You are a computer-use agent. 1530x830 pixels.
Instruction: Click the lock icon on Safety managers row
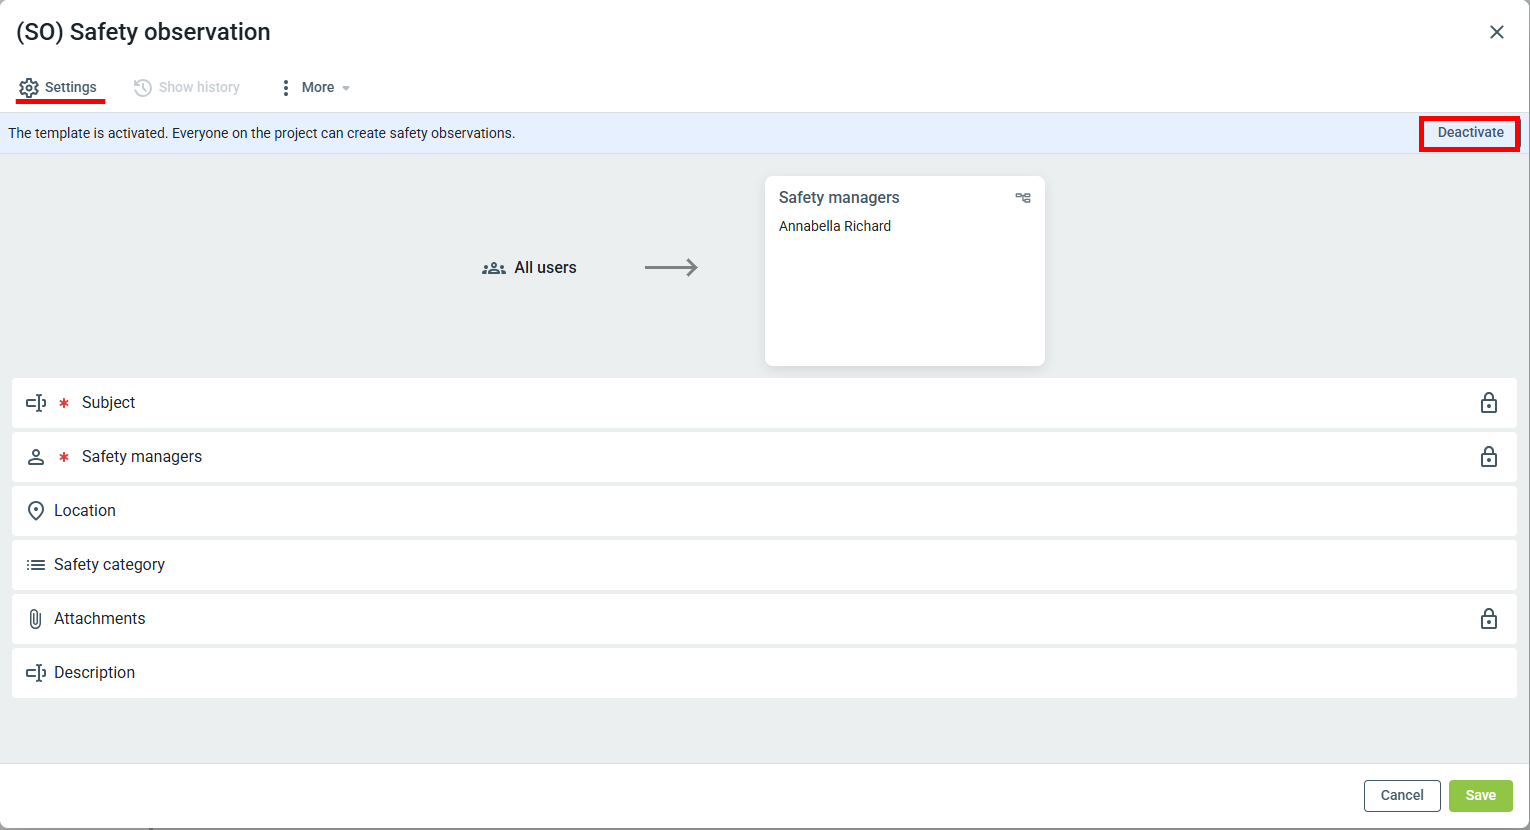point(1488,457)
